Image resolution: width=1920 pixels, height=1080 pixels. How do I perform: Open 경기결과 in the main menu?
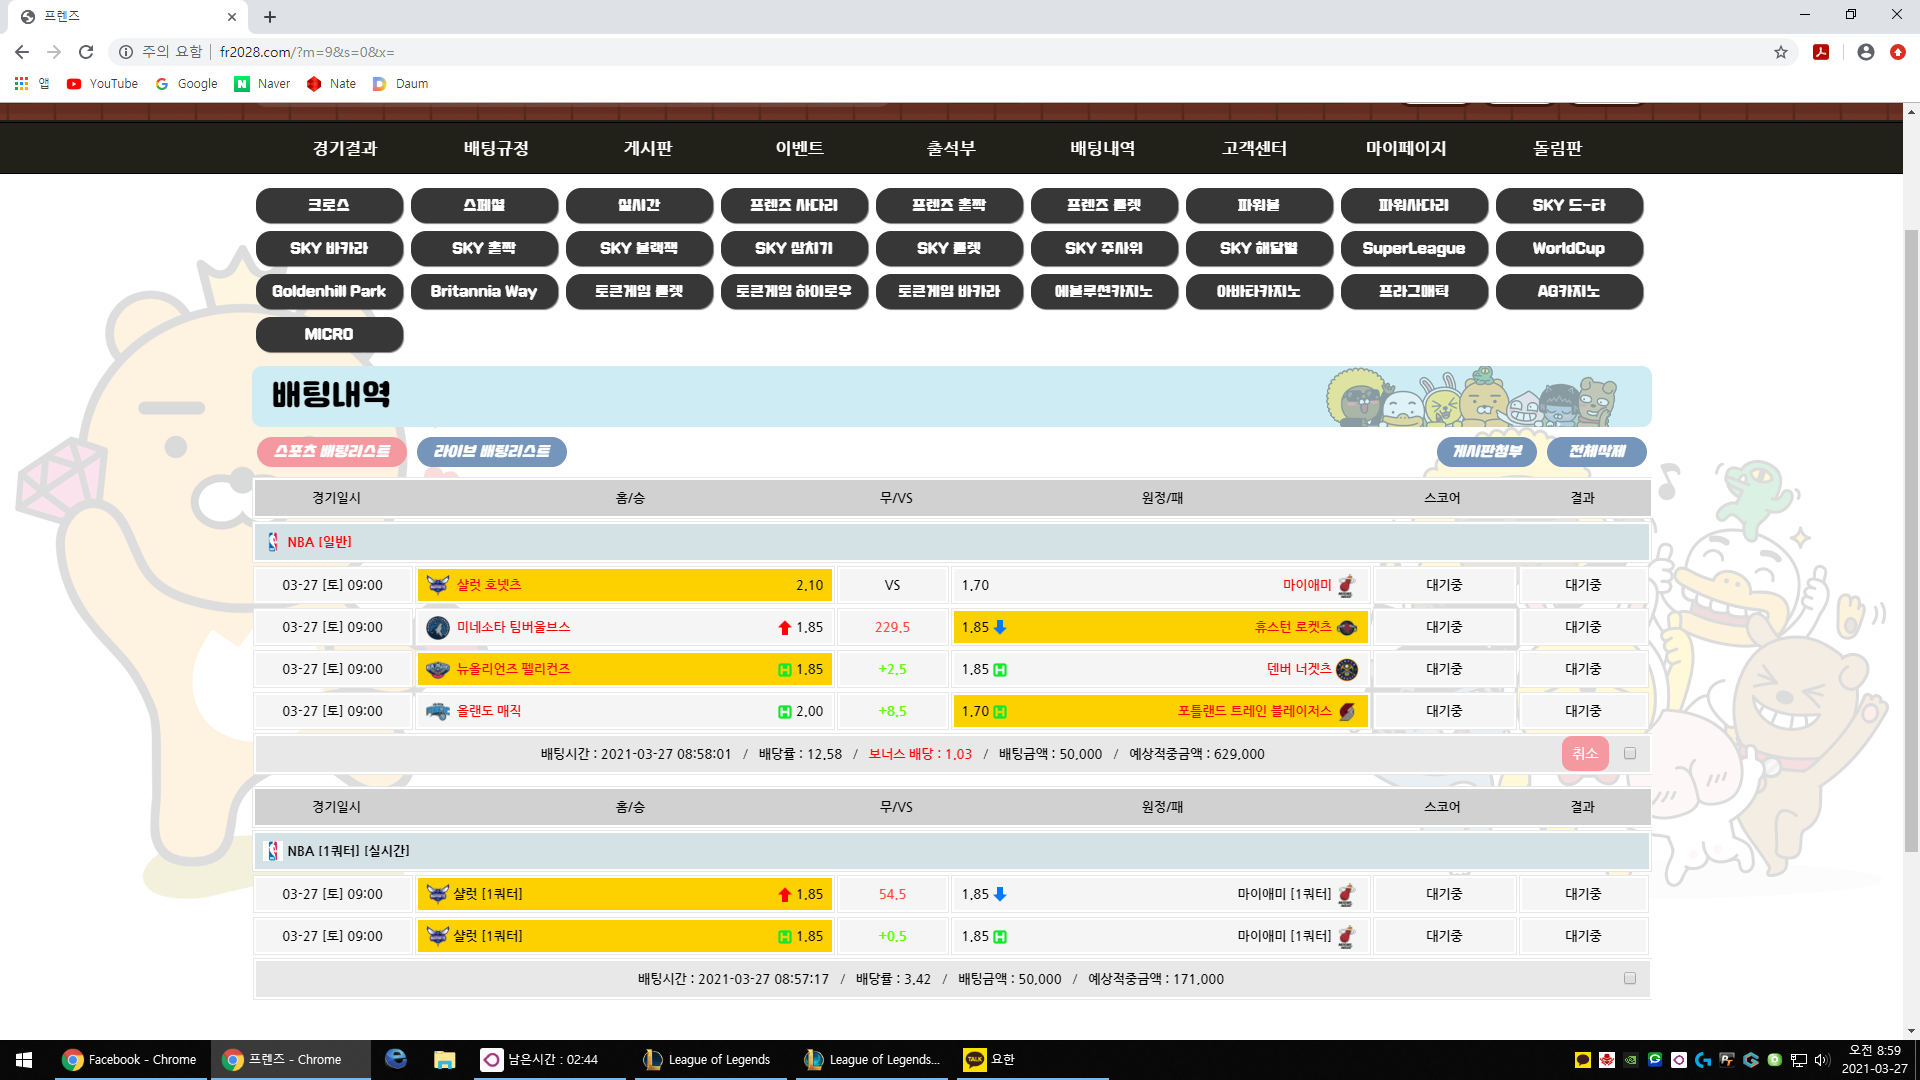tap(345, 148)
